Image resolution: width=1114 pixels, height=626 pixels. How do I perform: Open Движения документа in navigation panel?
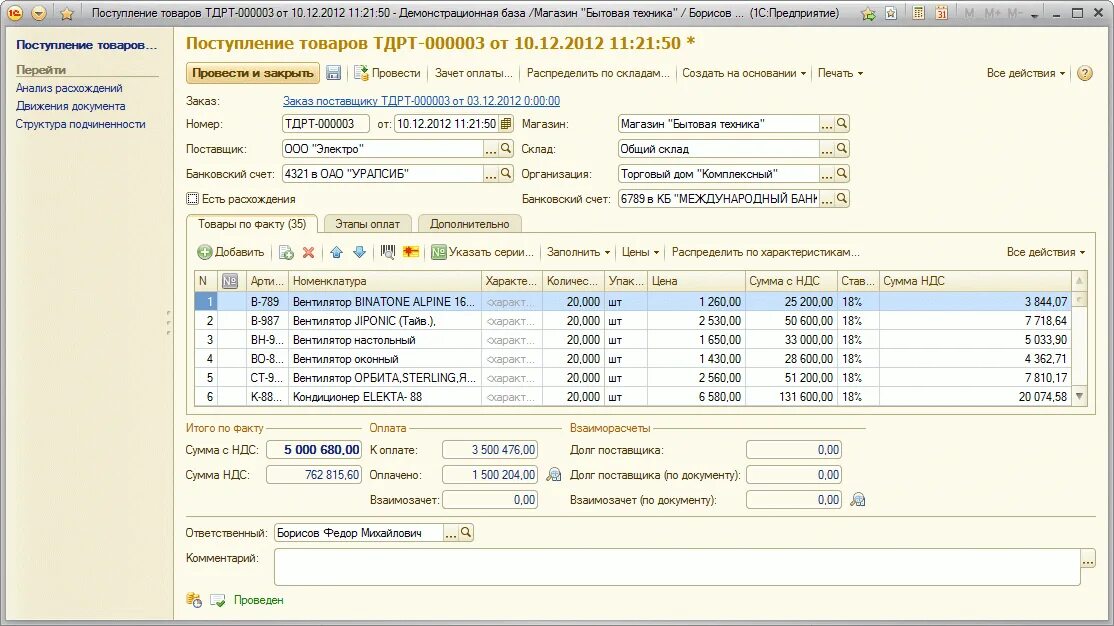(x=70, y=106)
